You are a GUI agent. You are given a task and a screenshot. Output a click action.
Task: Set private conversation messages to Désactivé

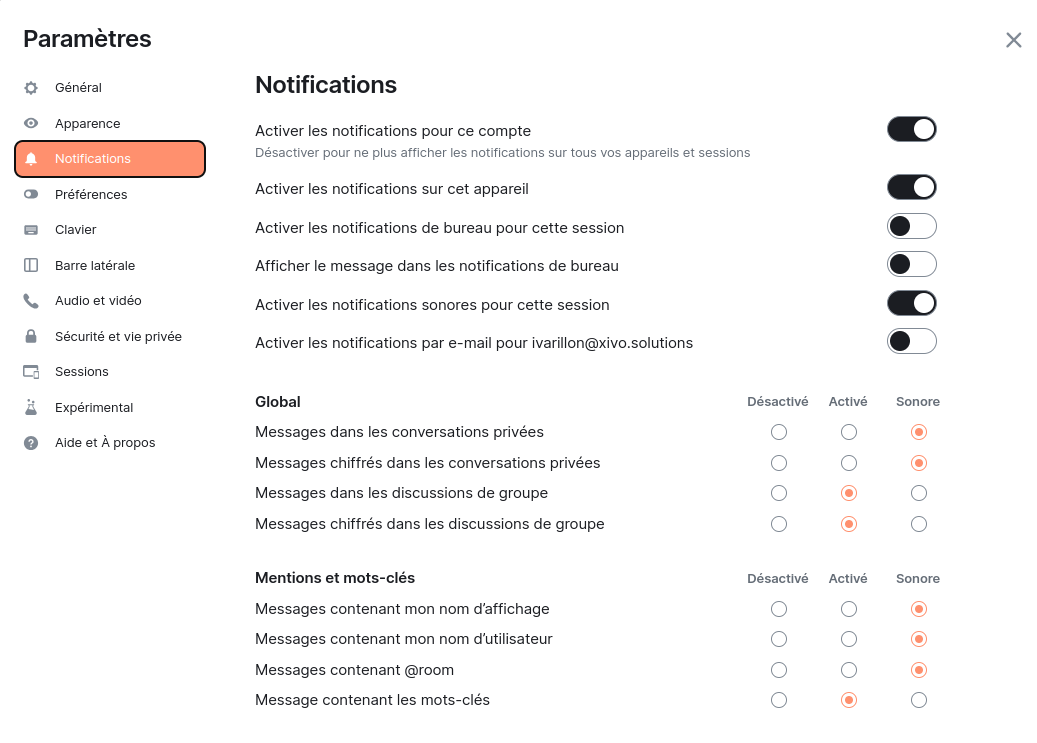[x=779, y=432]
